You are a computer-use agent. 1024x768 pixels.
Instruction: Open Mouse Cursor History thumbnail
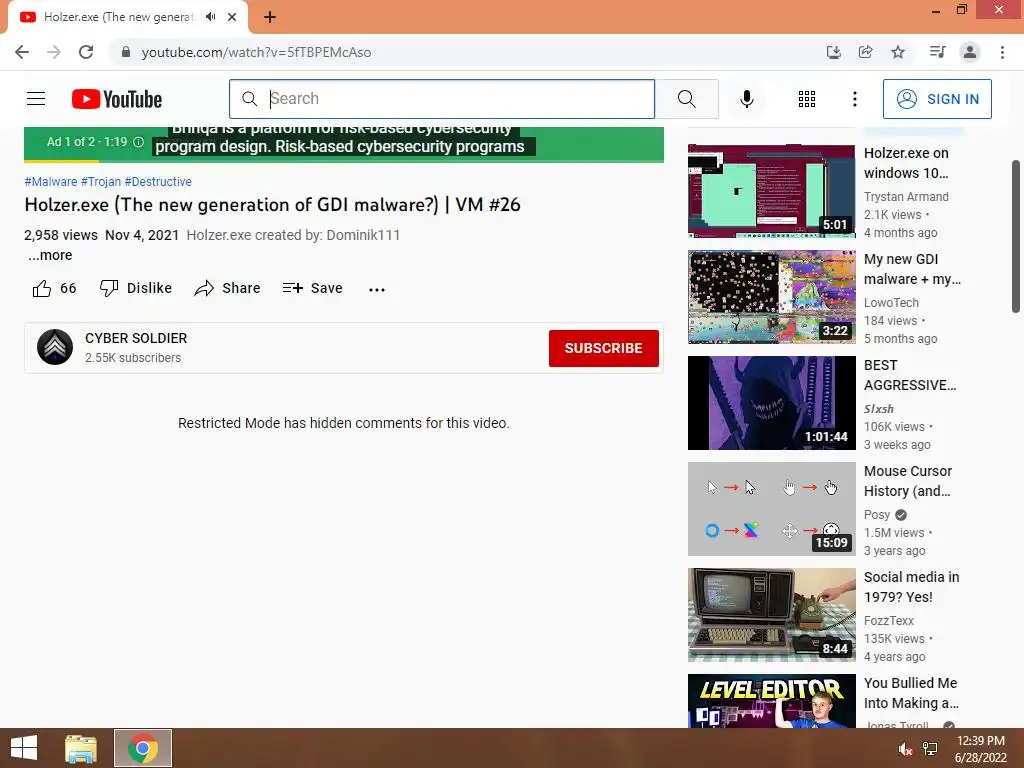click(771, 509)
